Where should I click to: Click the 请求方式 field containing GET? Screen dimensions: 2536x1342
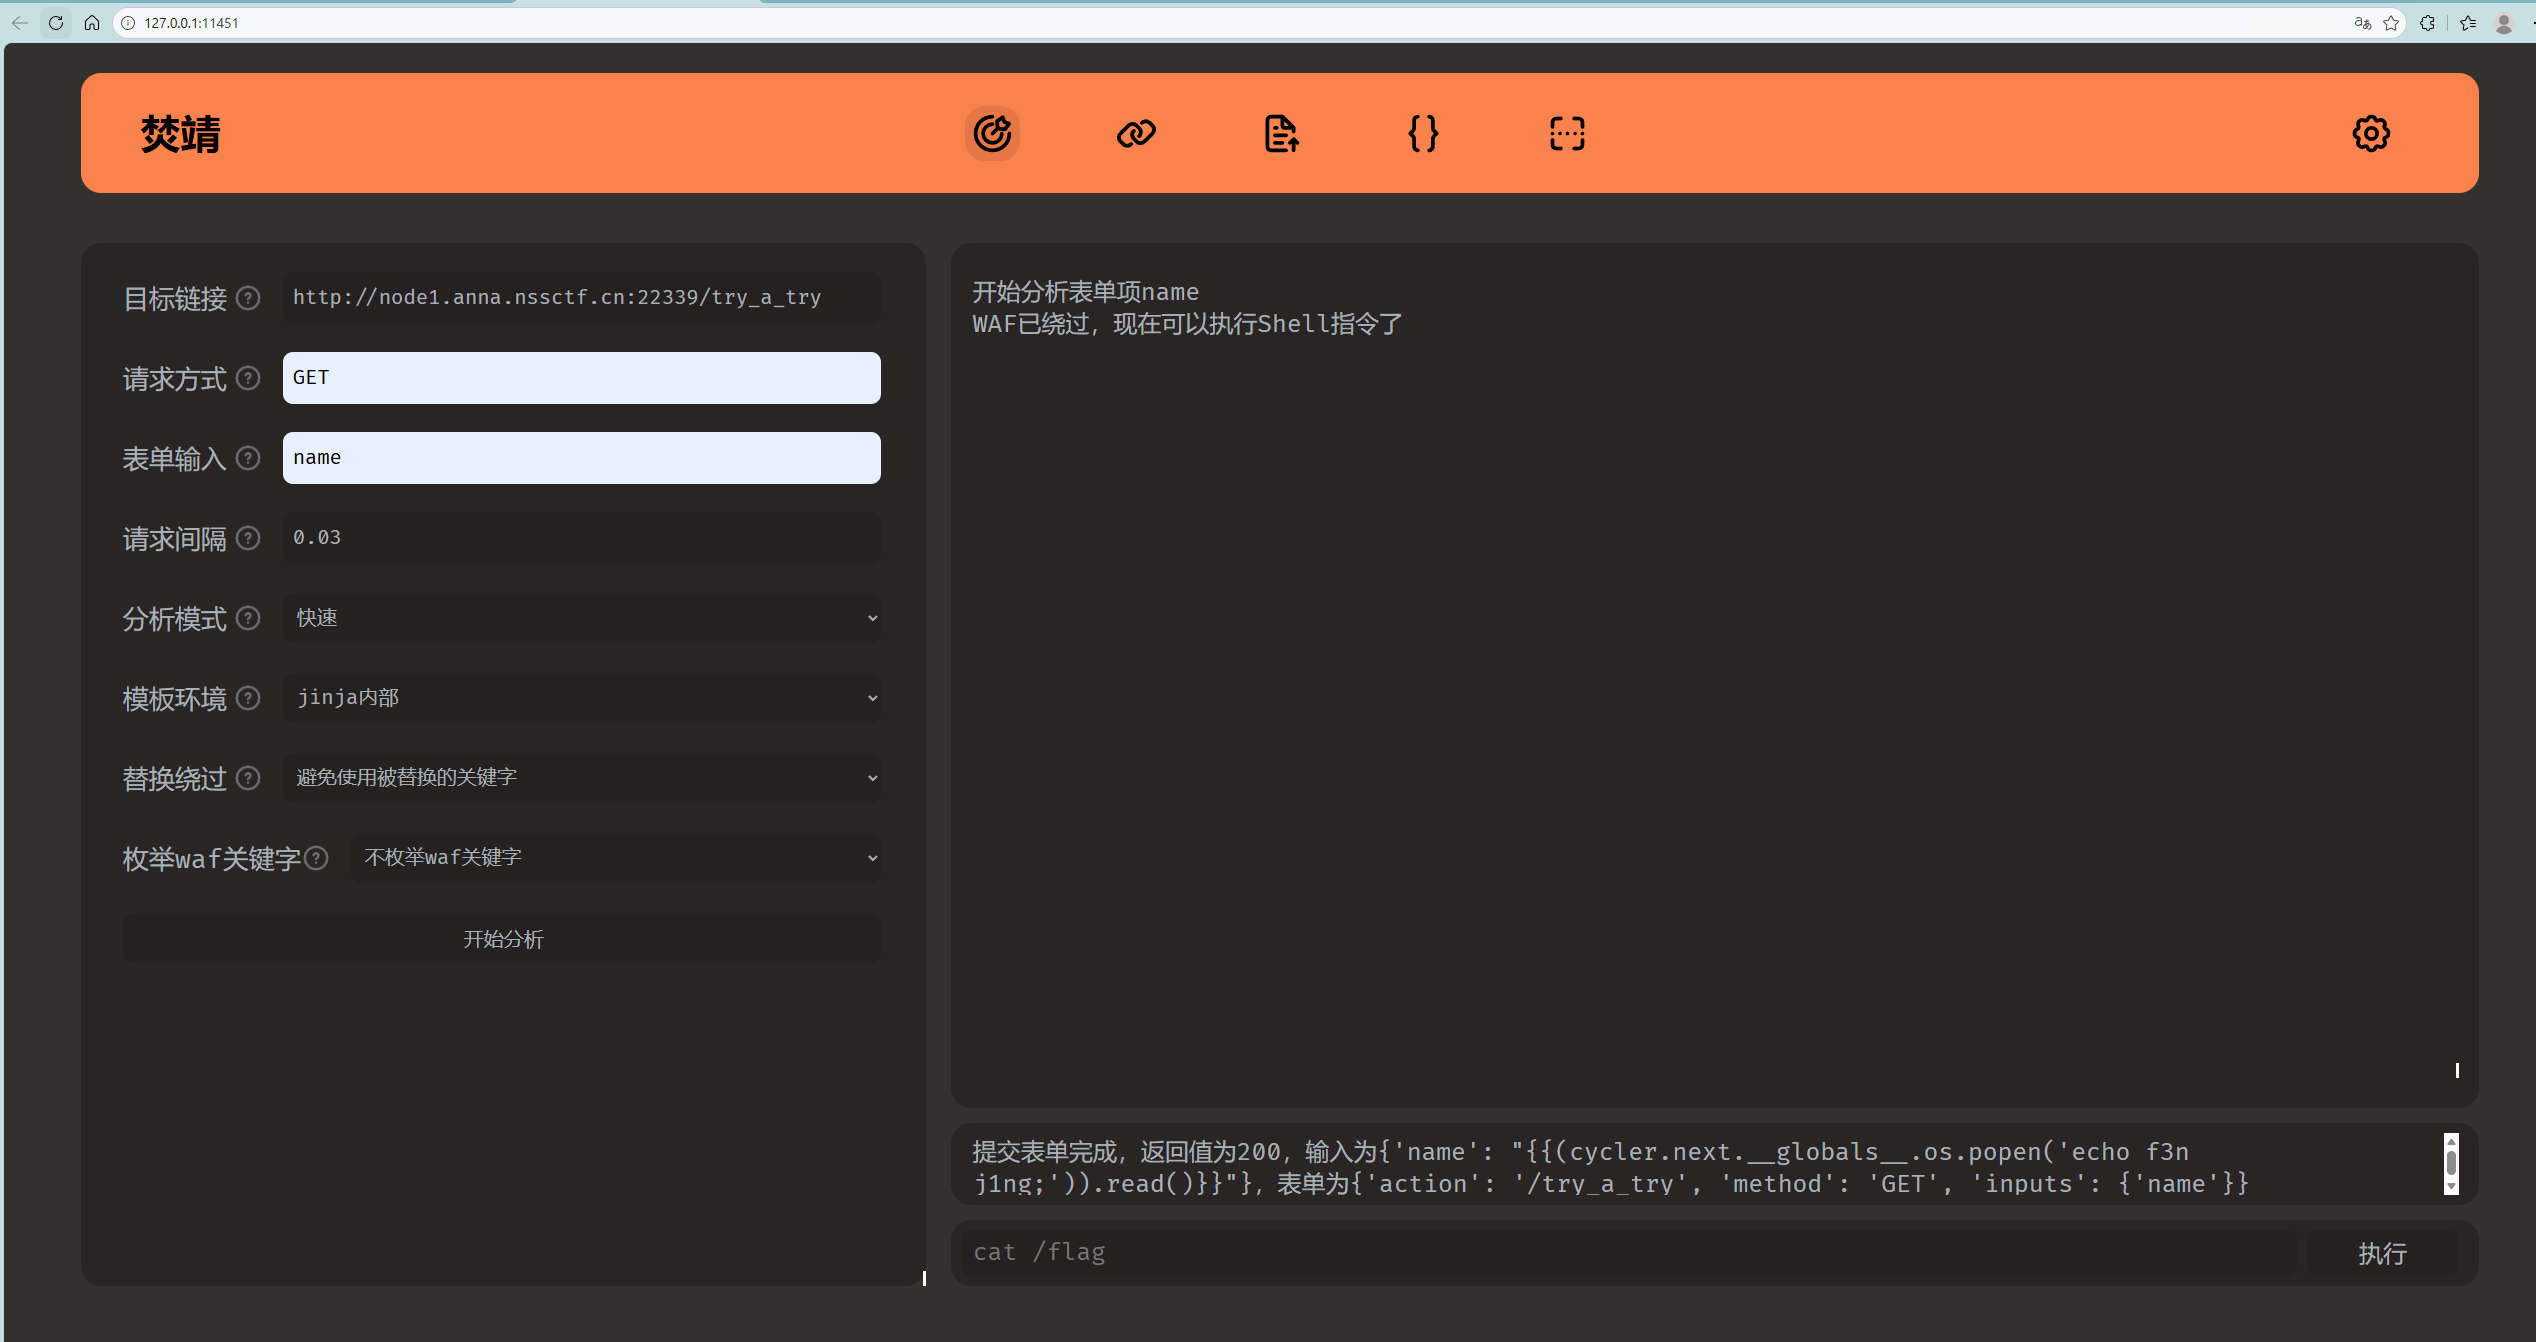click(581, 378)
